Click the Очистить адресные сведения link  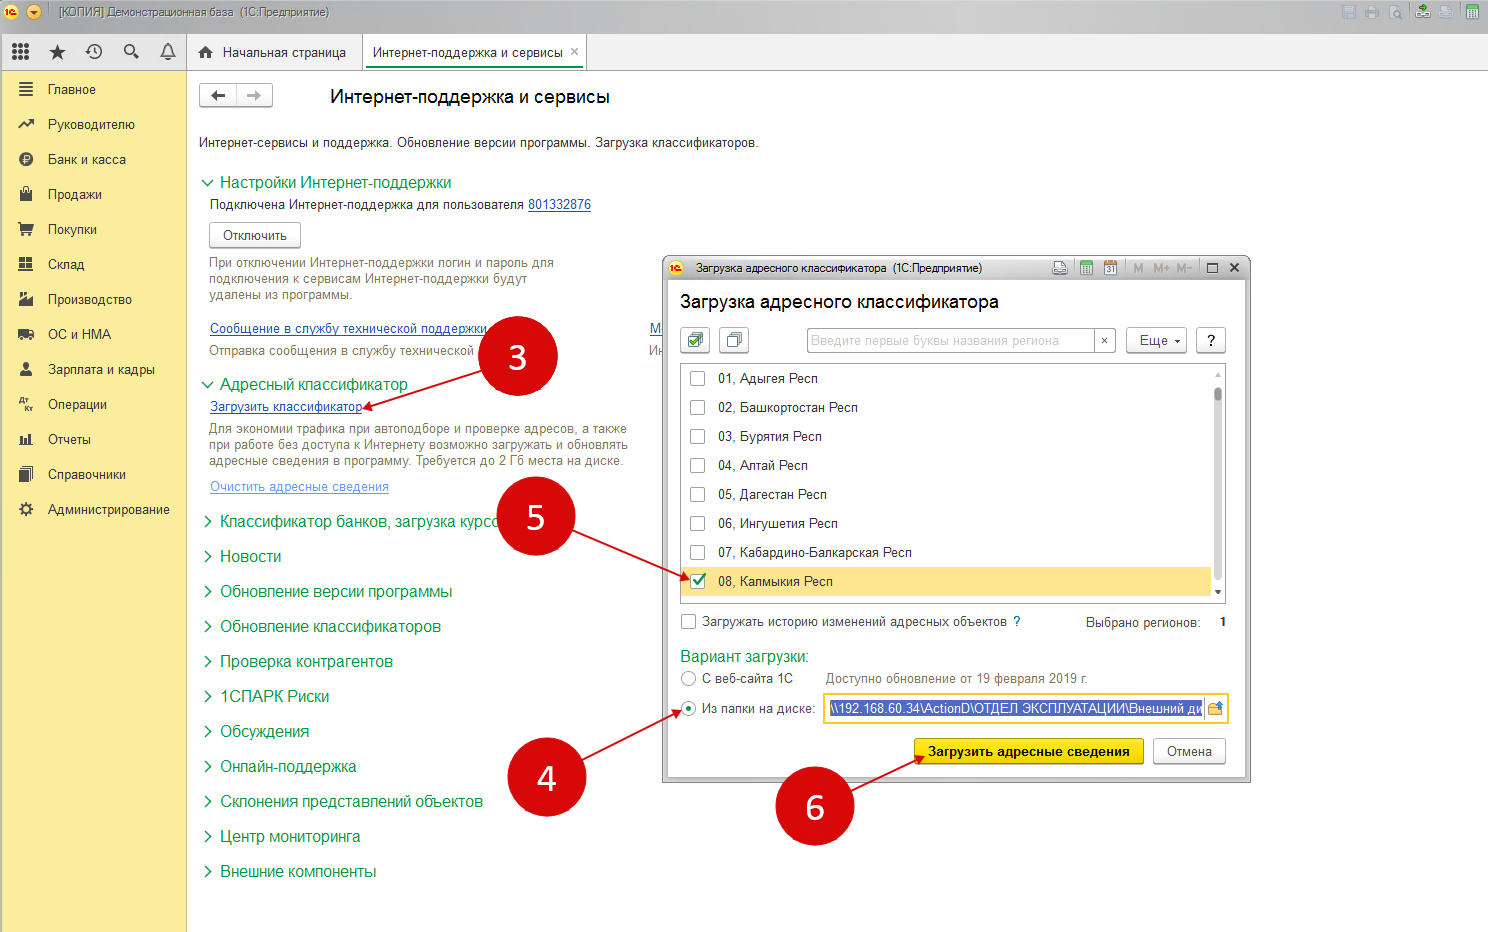click(298, 486)
